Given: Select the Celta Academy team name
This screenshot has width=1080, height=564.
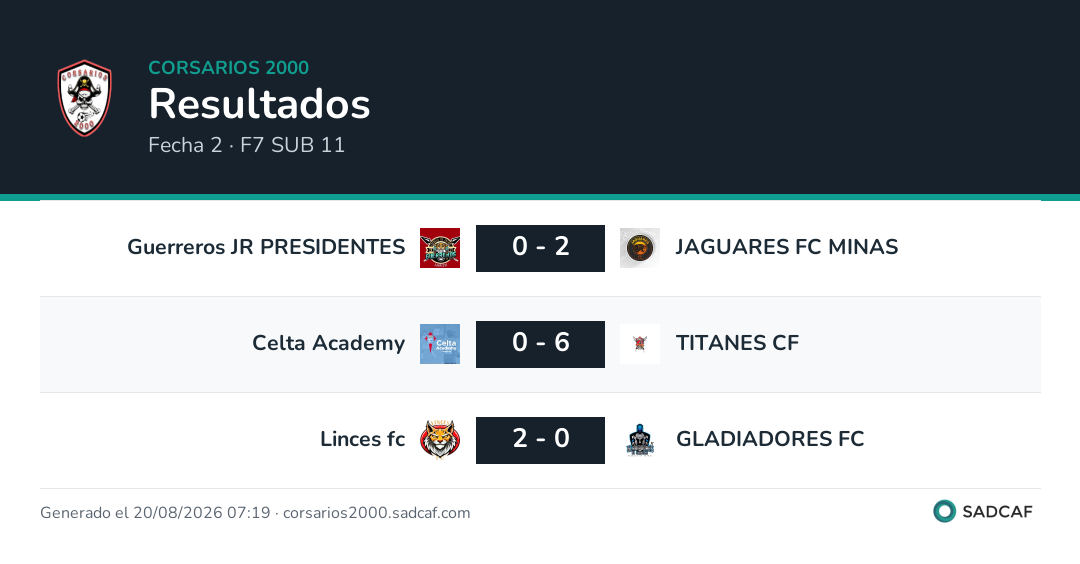Looking at the screenshot, I should [329, 343].
